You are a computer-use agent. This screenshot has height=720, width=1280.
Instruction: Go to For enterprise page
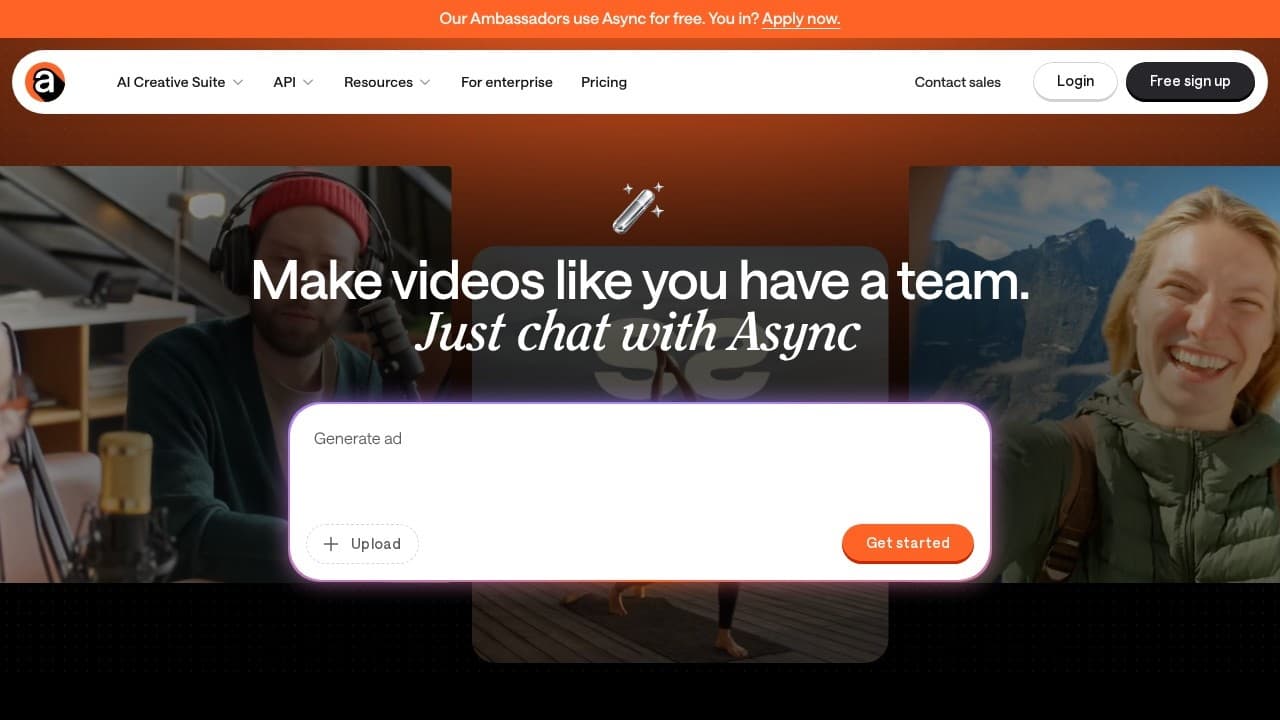[x=507, y=82]
